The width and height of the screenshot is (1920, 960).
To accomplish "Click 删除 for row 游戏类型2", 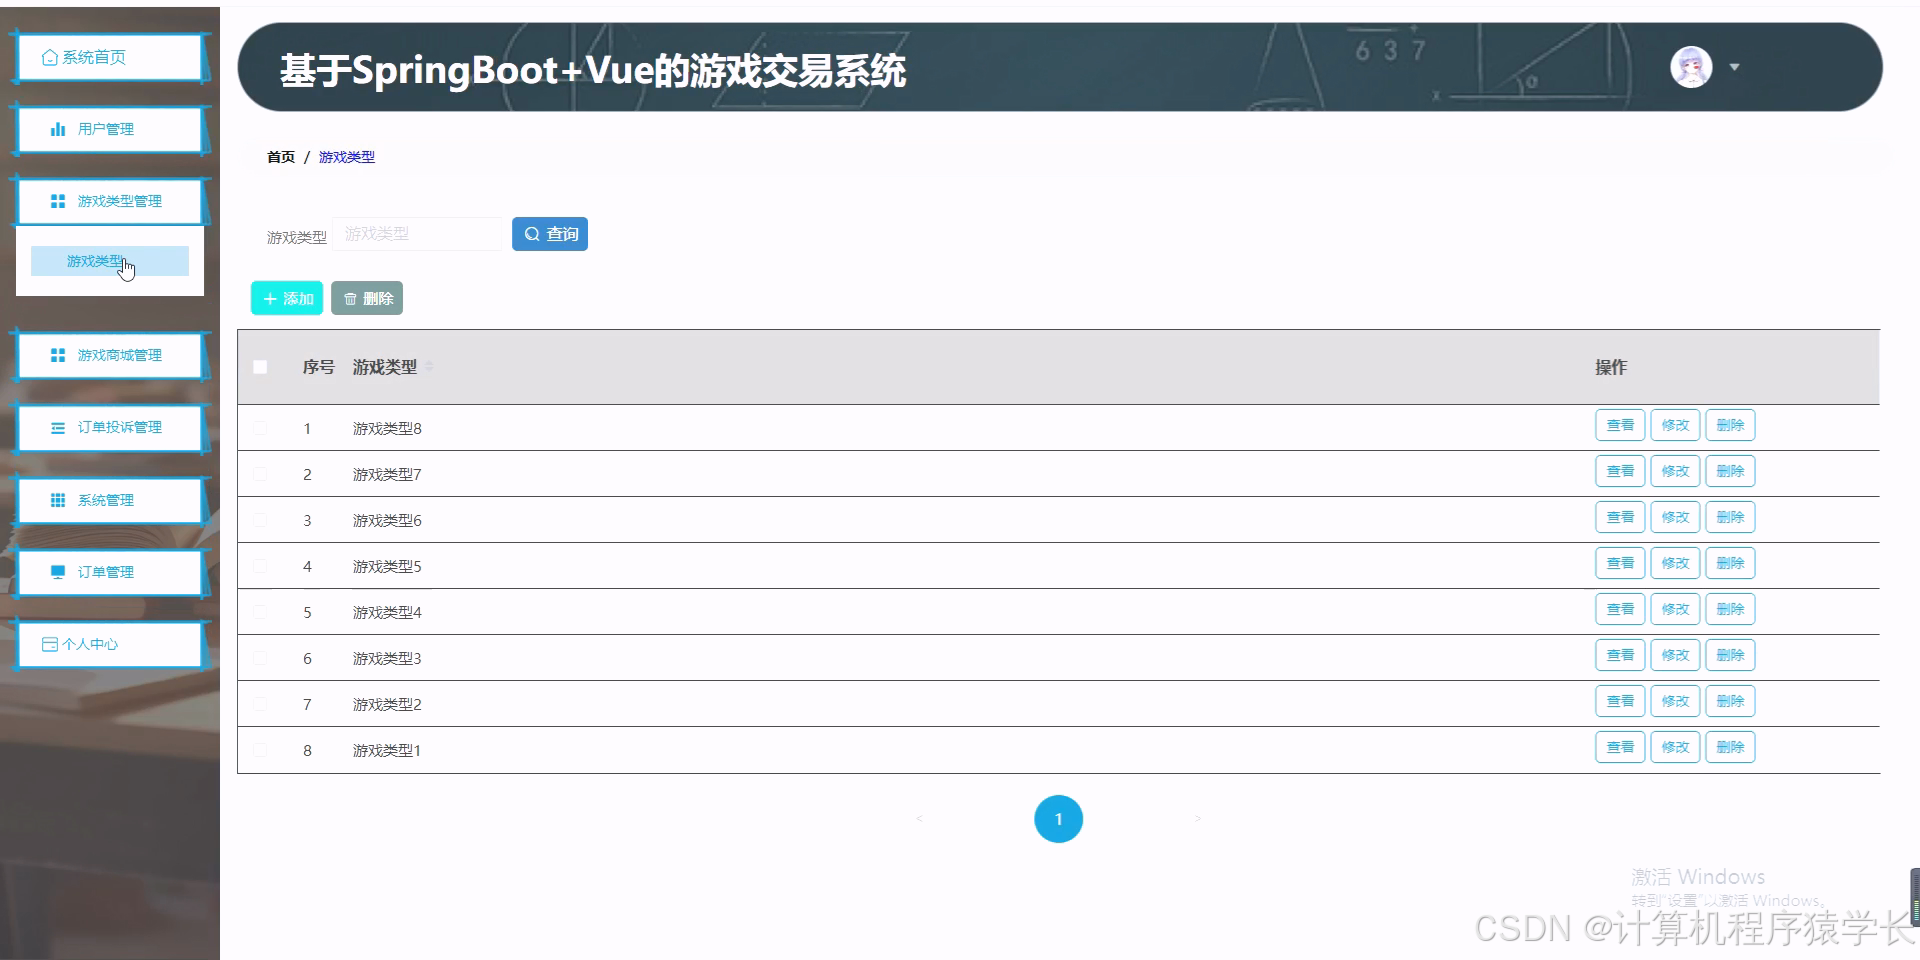I will [x=1730, y=701].
